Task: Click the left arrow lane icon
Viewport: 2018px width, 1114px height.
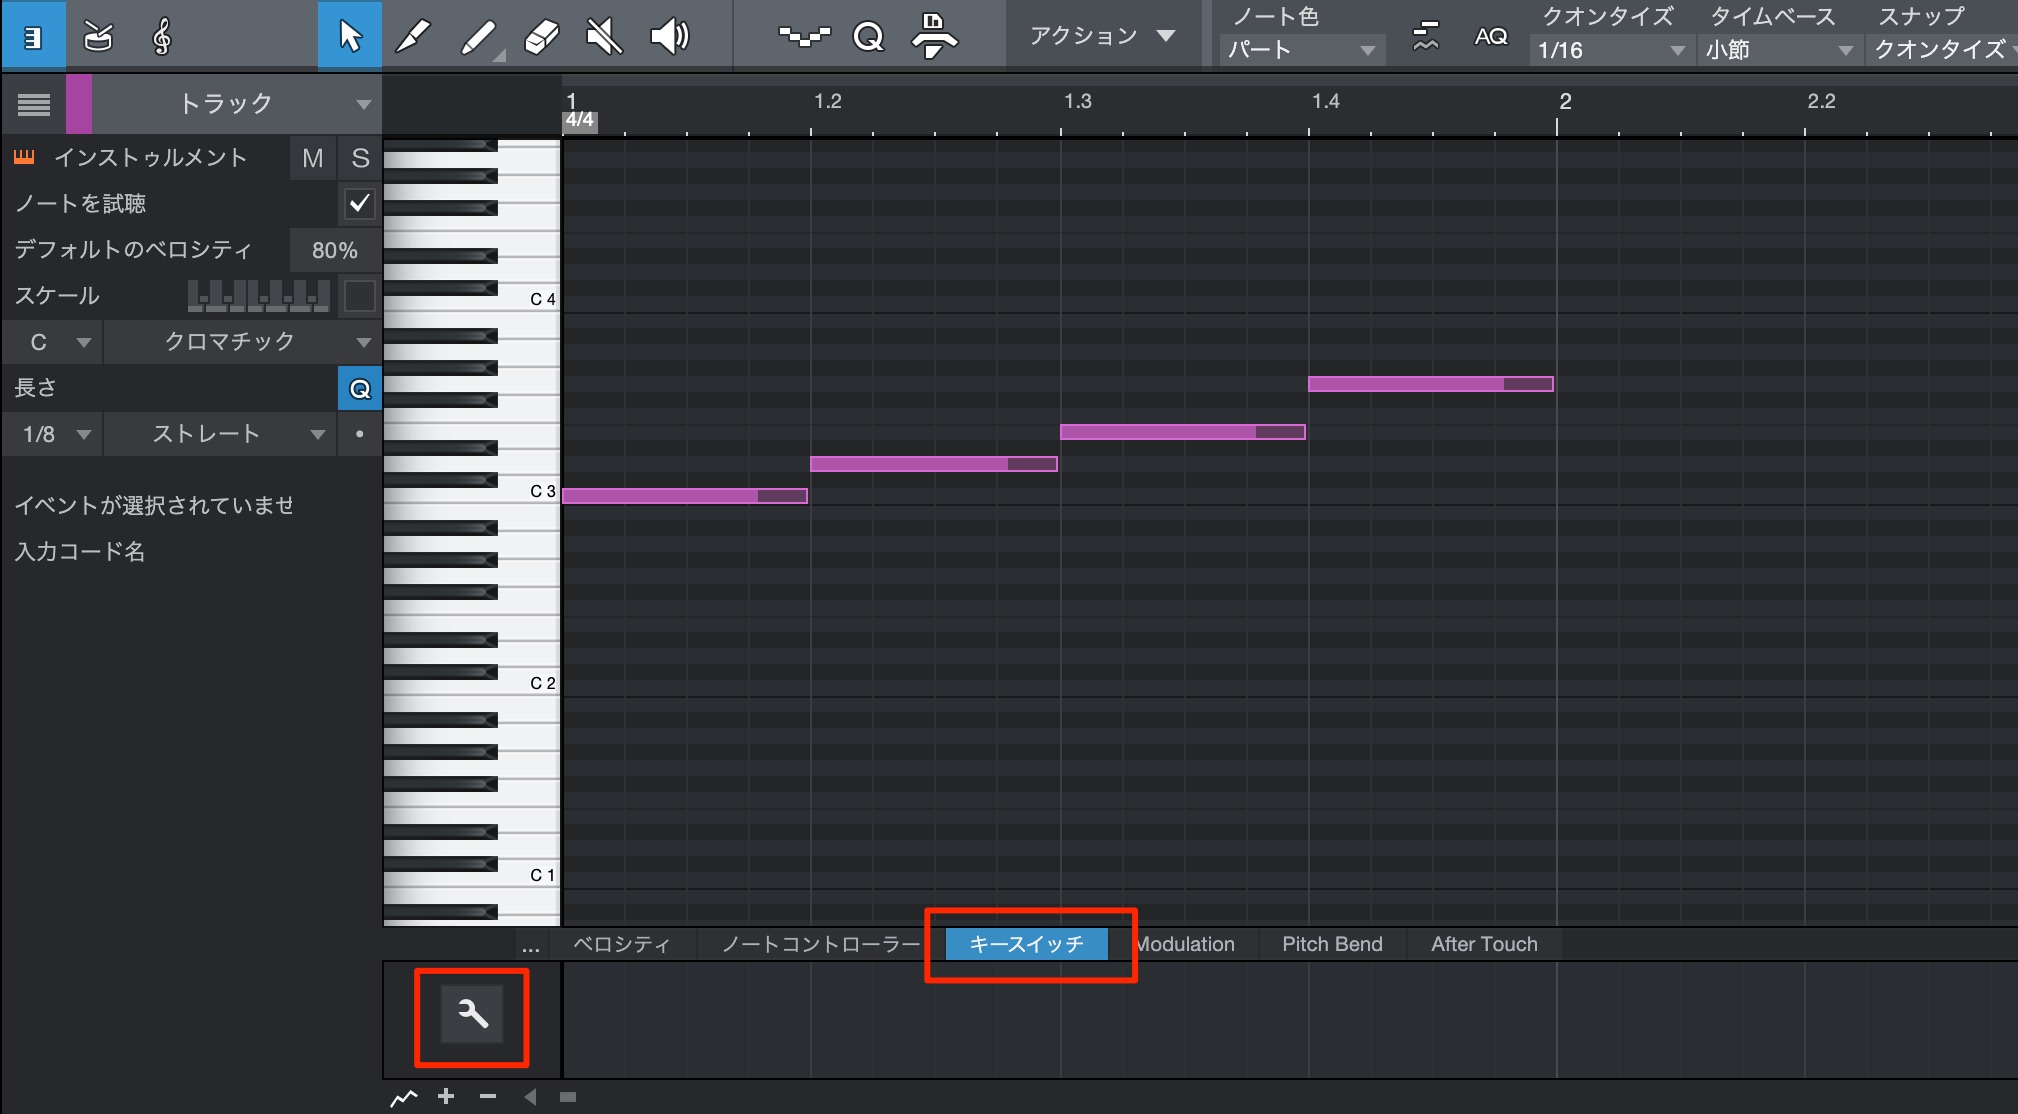Action: coord(530,1097)
